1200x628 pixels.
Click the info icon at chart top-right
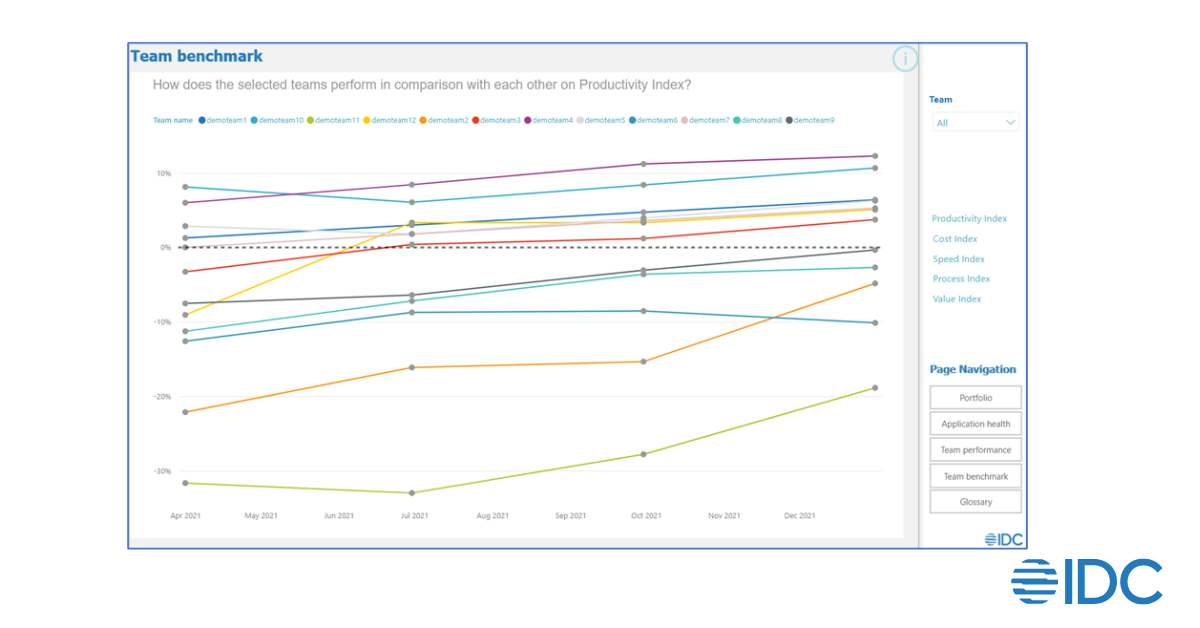pyautogui.click(x=904, y=59)
